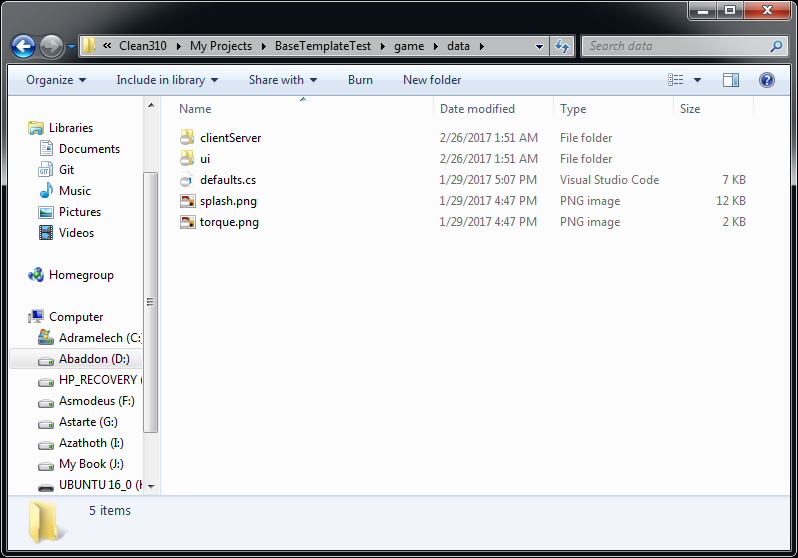Open recent locations dropdown beside Forward button
Image resolution: width=798 pixels, height=558 pixels.
71,46
